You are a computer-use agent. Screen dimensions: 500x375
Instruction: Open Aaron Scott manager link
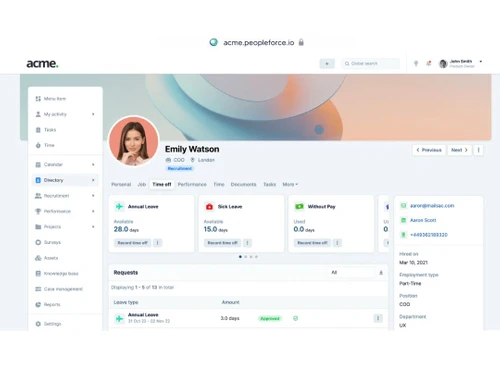[x=423, y=220]
